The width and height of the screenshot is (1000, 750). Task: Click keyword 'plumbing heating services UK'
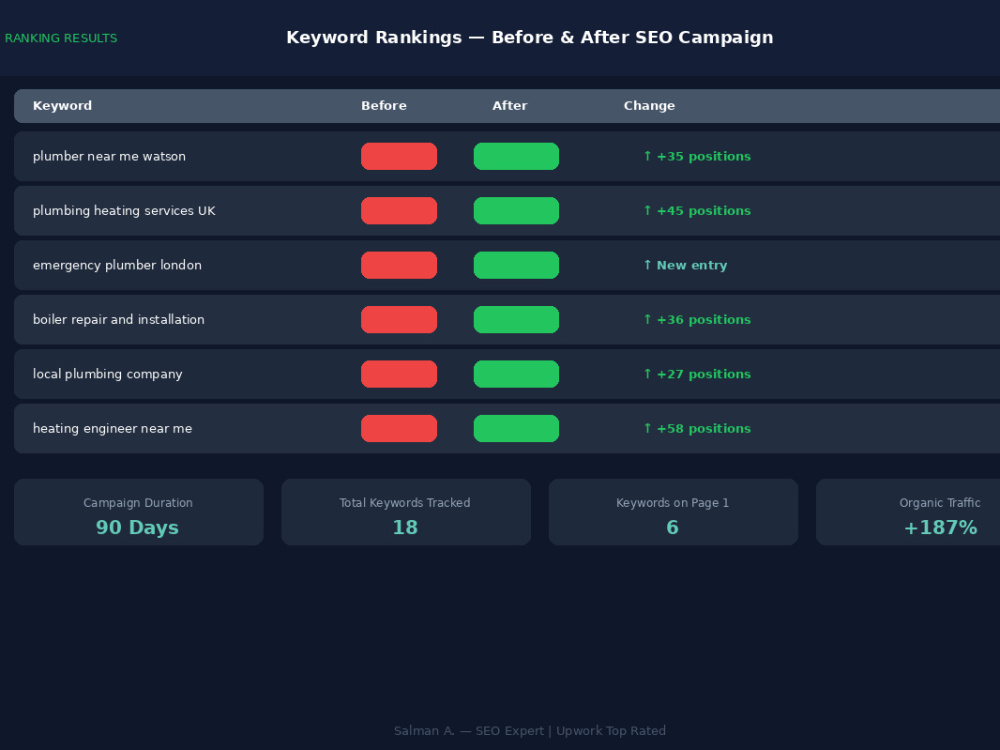pyautogui.click(x=124, y=210)
